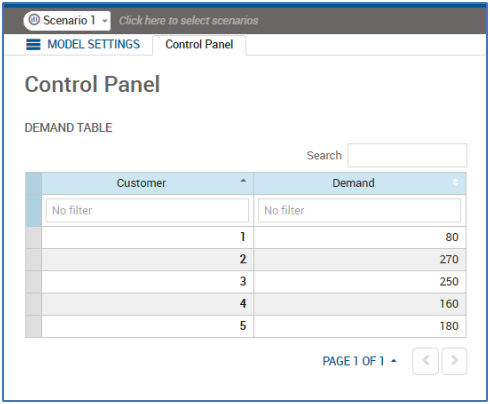Select demand cell showing 270
Image resolution: width=490 pixels, height=404 pixels.
(x=360, y=259)
